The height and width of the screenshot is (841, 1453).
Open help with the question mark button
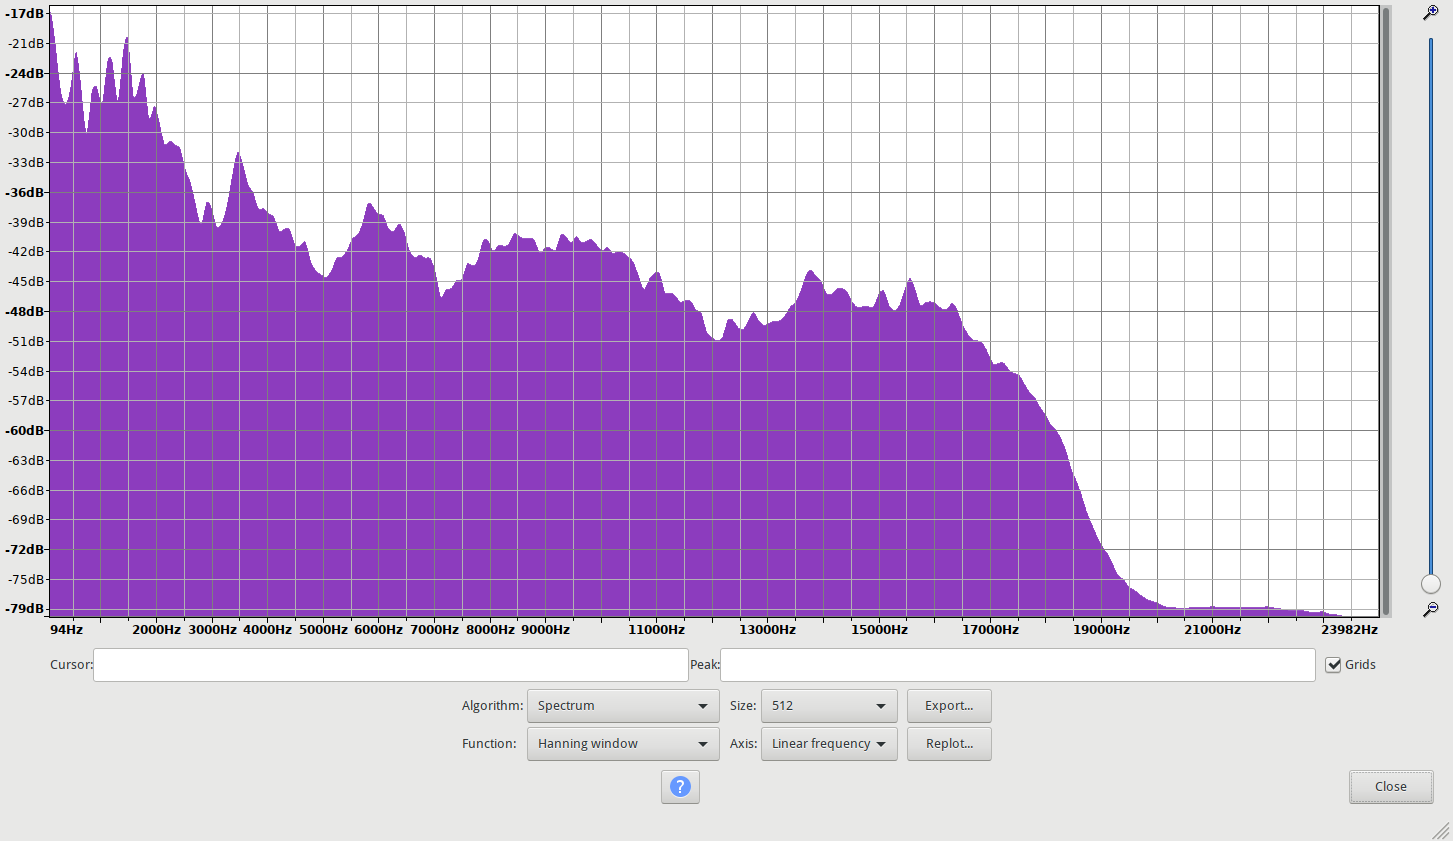pos(680,787)
